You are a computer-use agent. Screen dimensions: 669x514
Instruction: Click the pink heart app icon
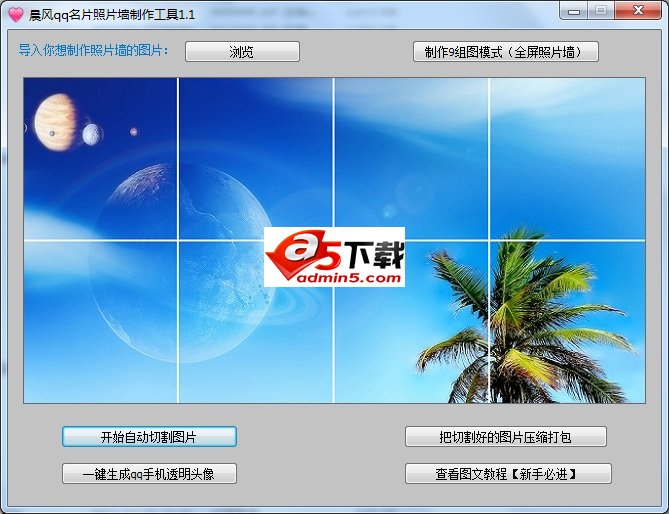click(x=16, y=15)
